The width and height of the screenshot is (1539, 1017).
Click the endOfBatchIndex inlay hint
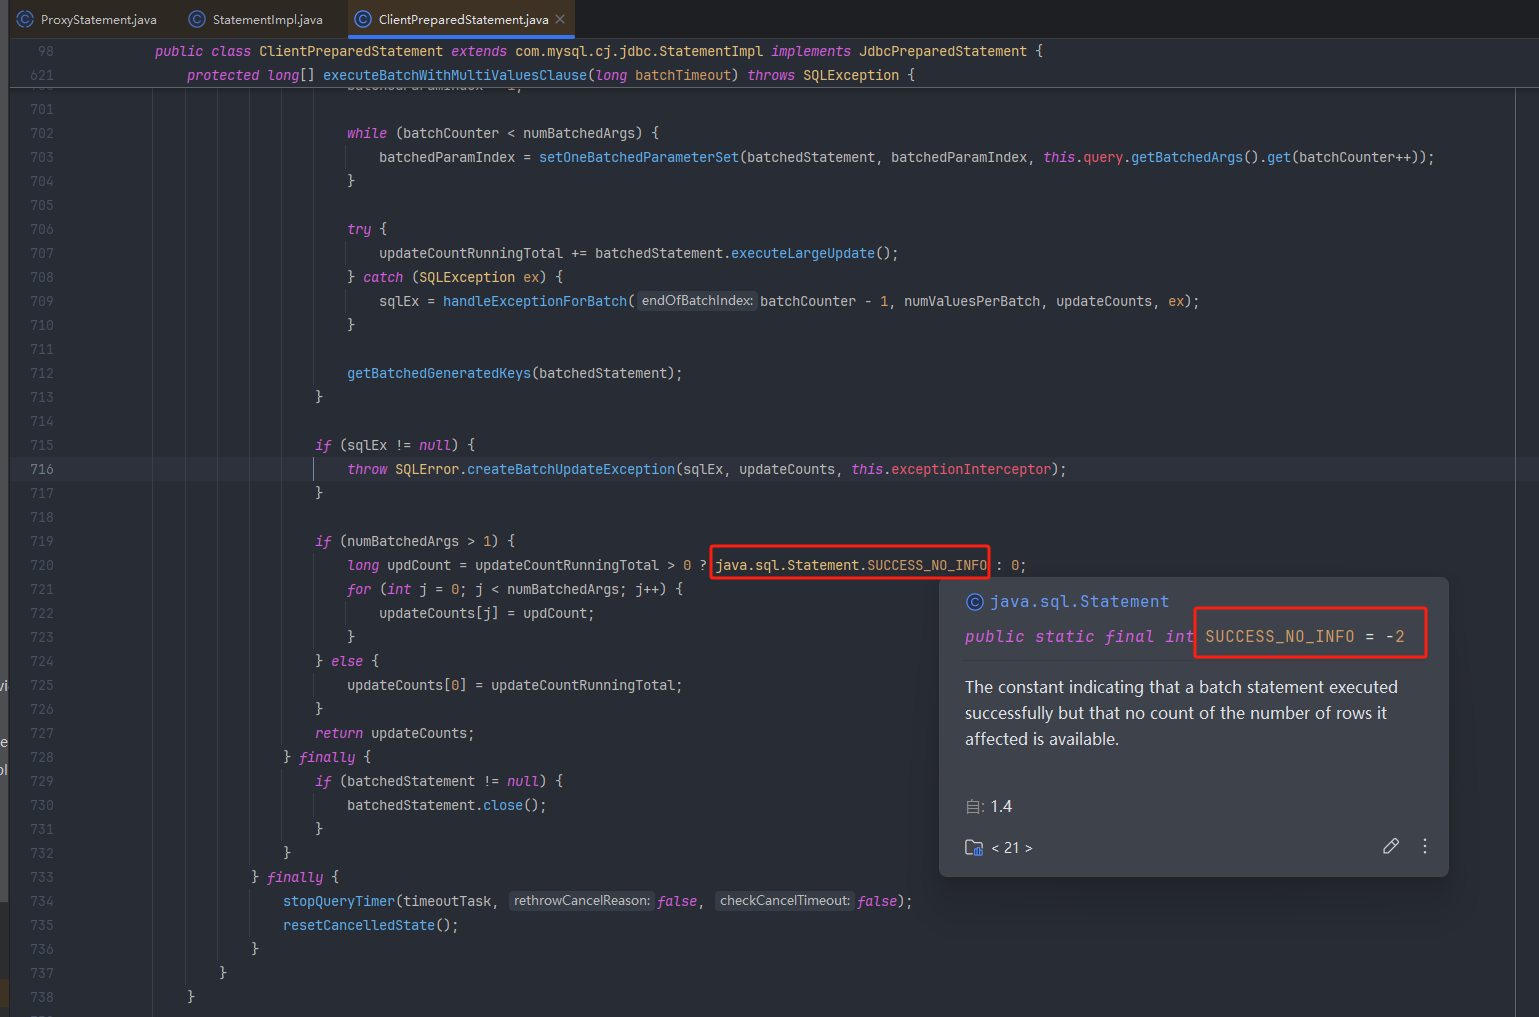(x=696, y=301)
